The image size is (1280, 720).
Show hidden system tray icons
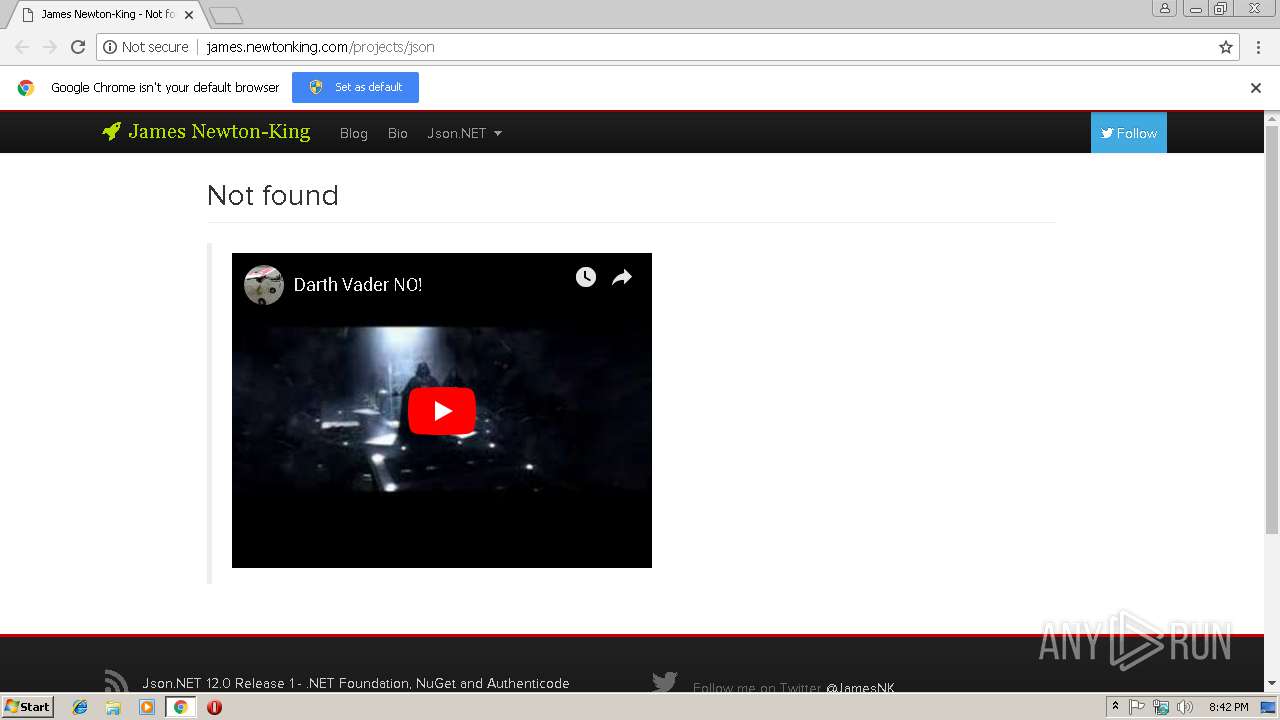coord(1115,707)
